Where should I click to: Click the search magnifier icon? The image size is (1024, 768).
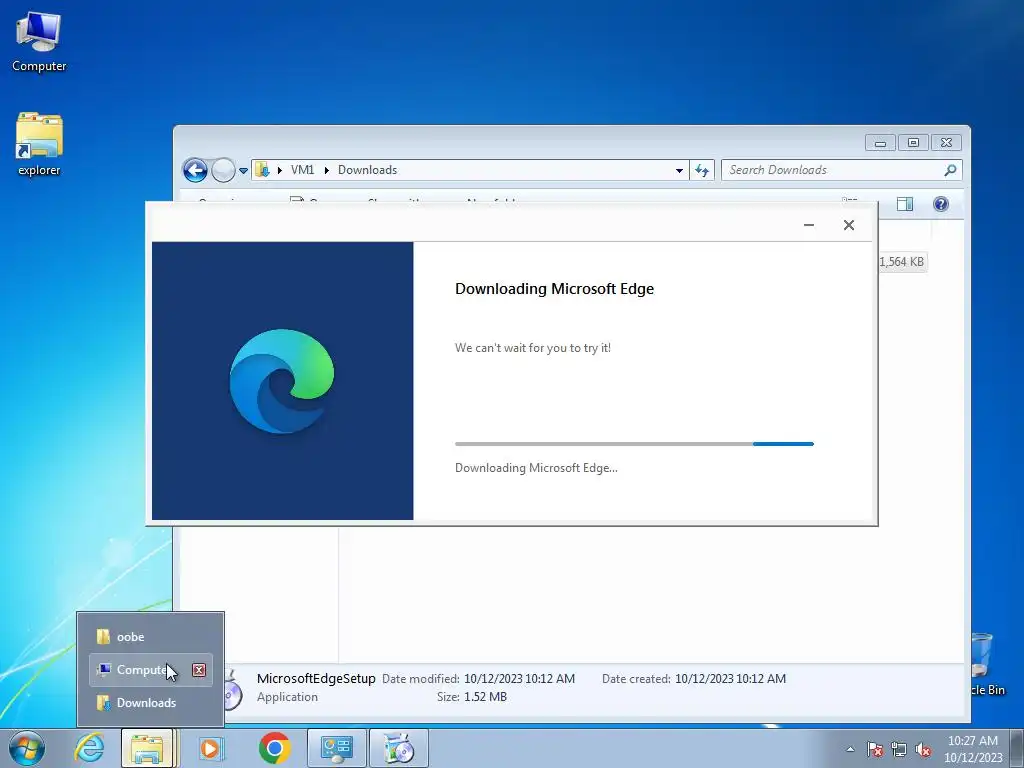950,170
